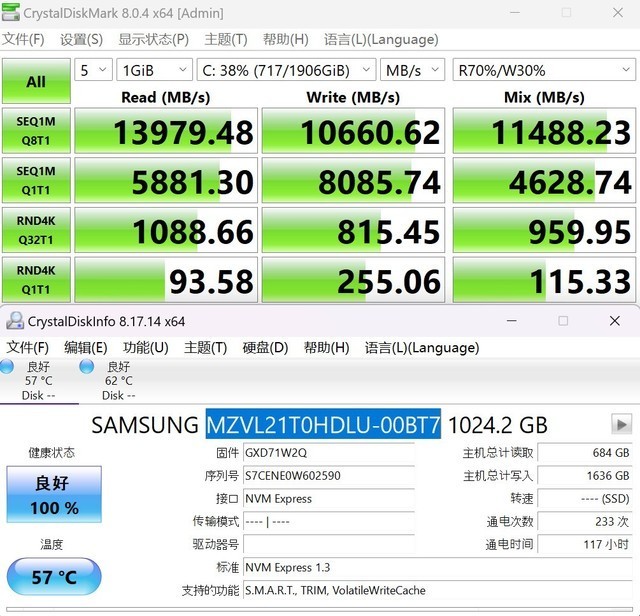640x616 pixels.
Task: Open 设置(S) menu in CrystalDiskMark
Action: pyautogui.click(x=81, y=40)
